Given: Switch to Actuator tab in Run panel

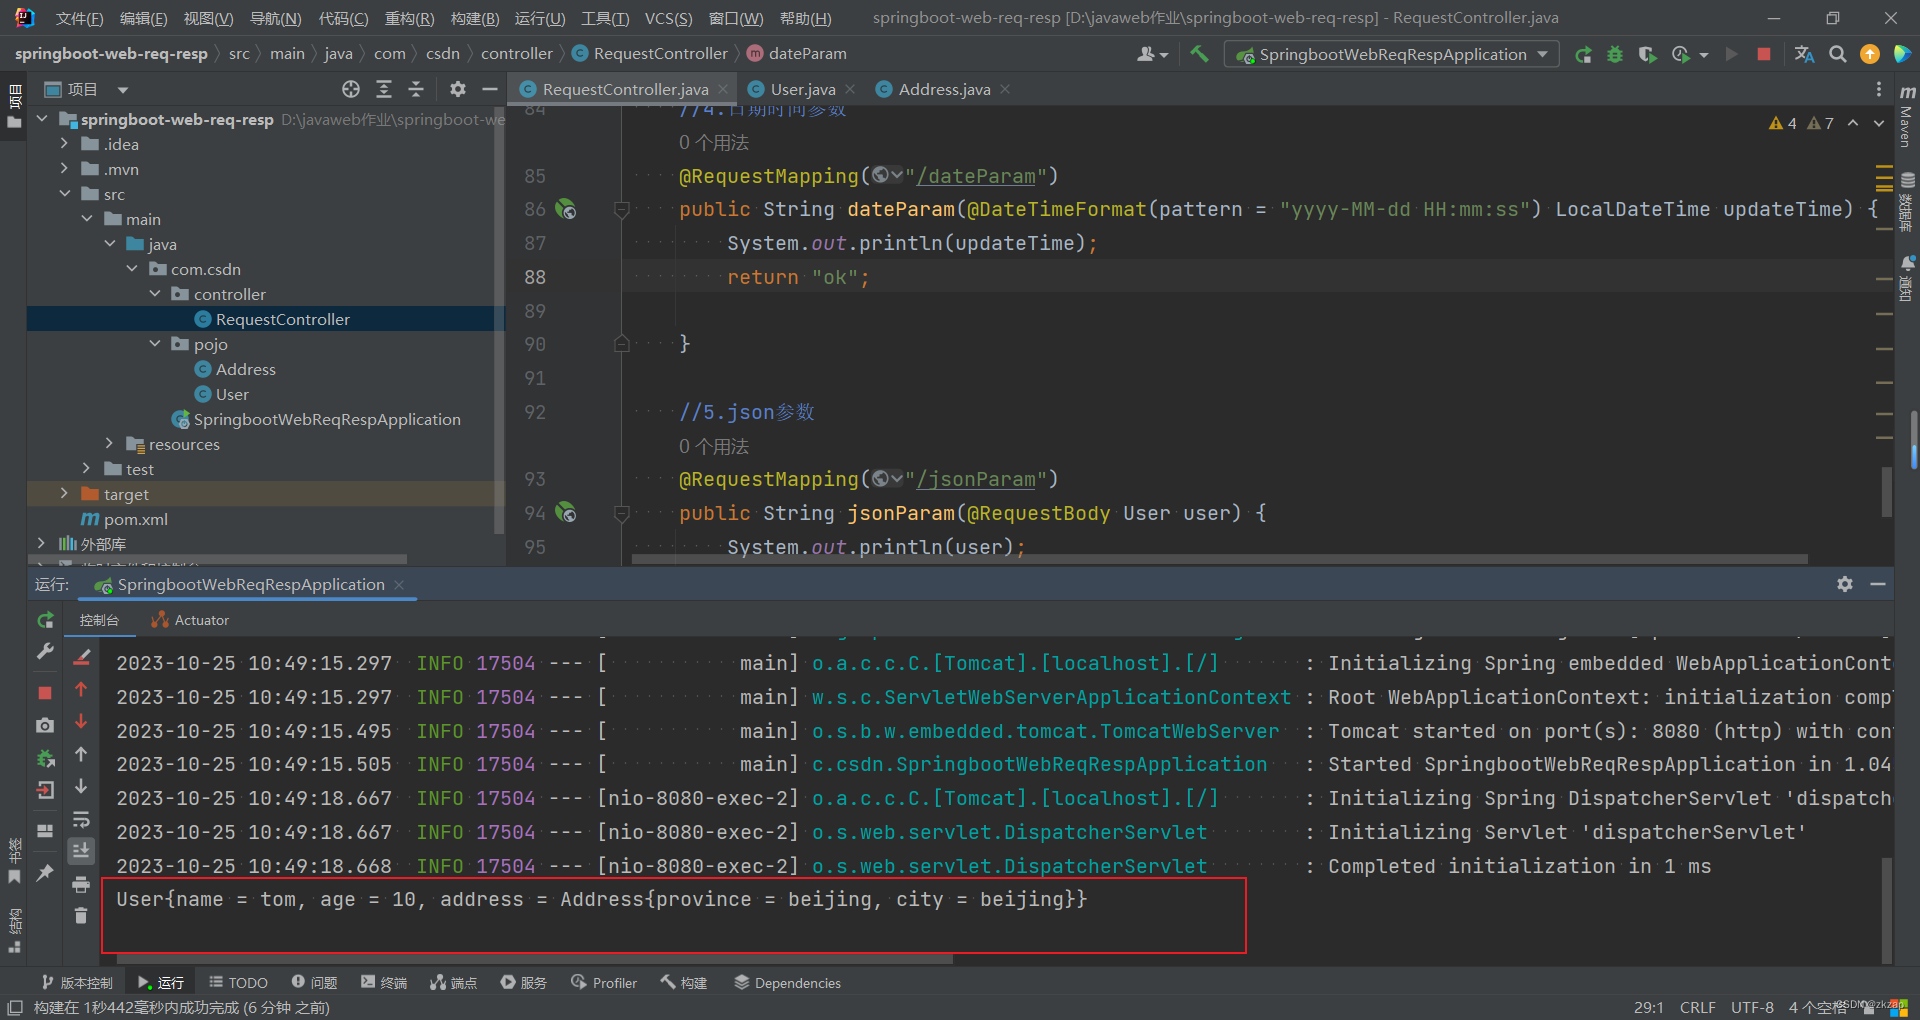Looking at the screenshot, I should tap(190, 620).
